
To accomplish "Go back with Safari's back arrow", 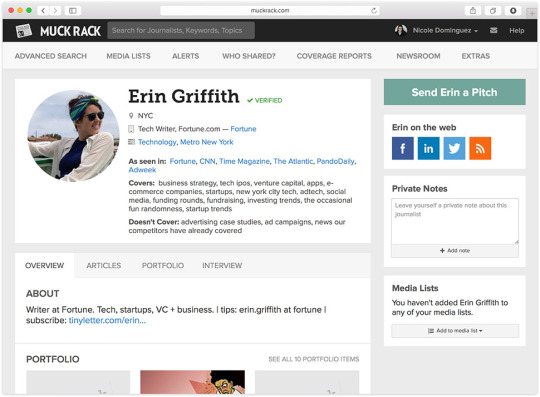I will (43, 11).
